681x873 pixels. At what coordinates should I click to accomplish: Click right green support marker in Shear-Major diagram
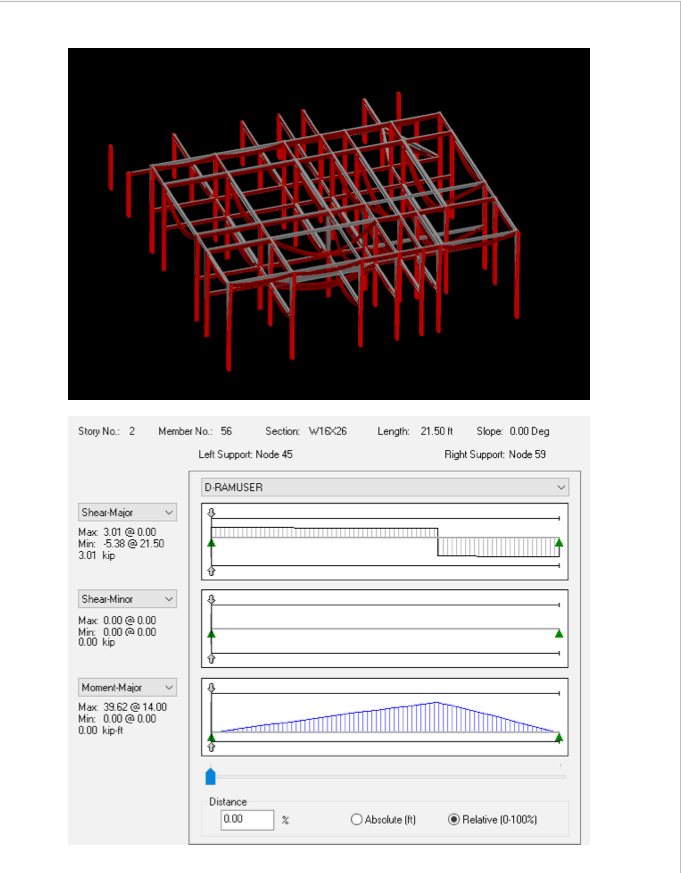559,543
